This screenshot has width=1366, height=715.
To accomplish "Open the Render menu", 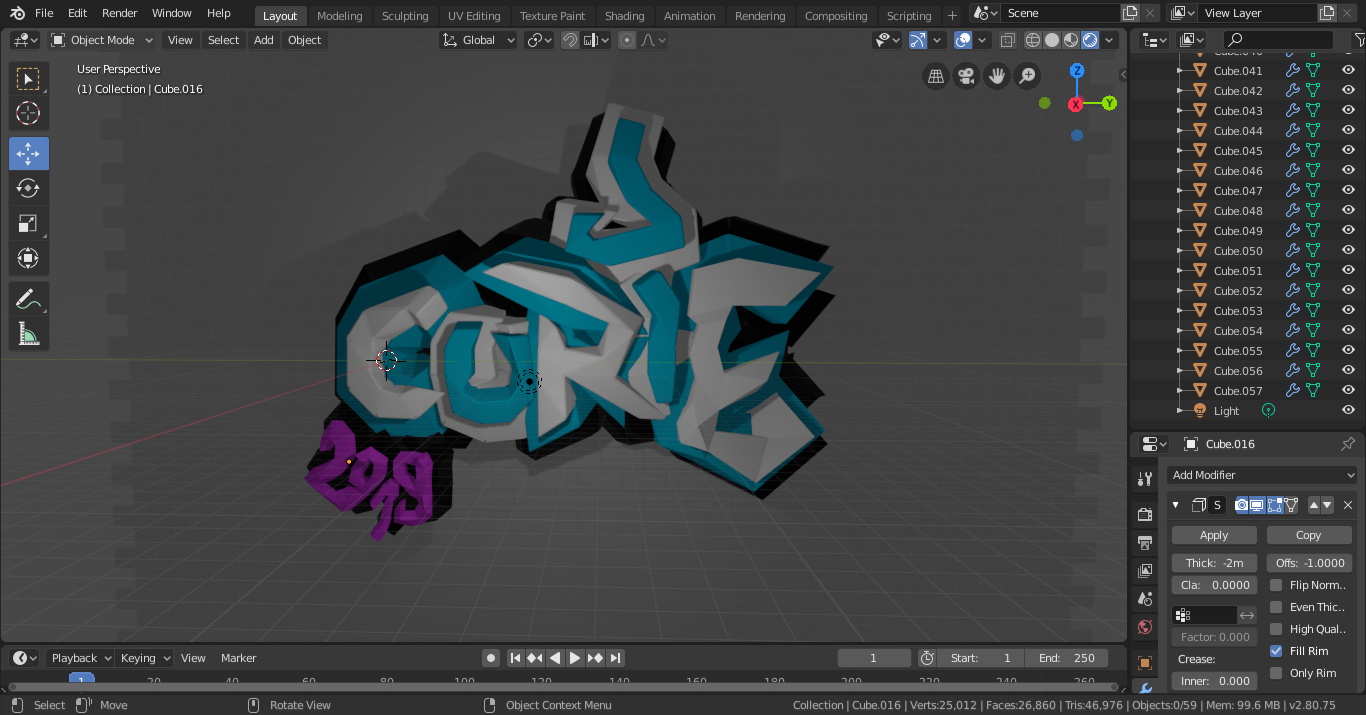I will pos(120,13).
